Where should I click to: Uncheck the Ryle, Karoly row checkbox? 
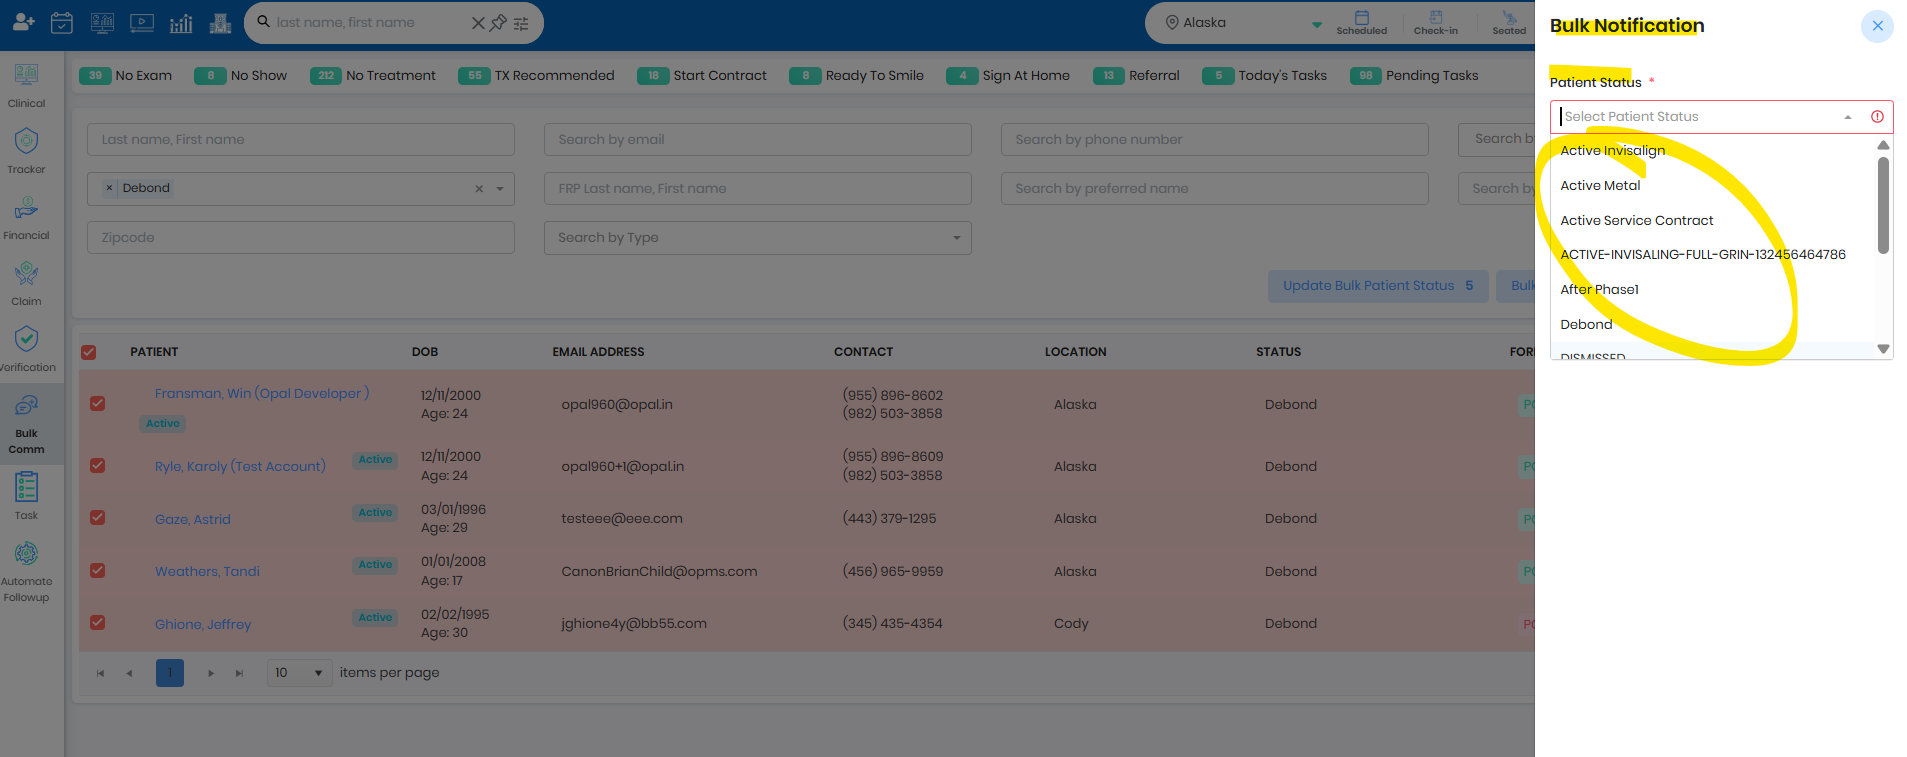tap(97, 465)
